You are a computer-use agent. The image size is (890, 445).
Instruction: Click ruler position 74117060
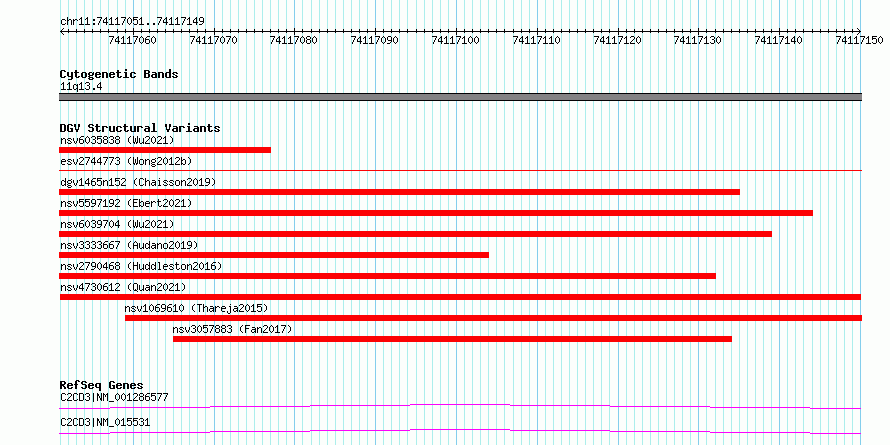pyautogui.click(x=133, y=40)
